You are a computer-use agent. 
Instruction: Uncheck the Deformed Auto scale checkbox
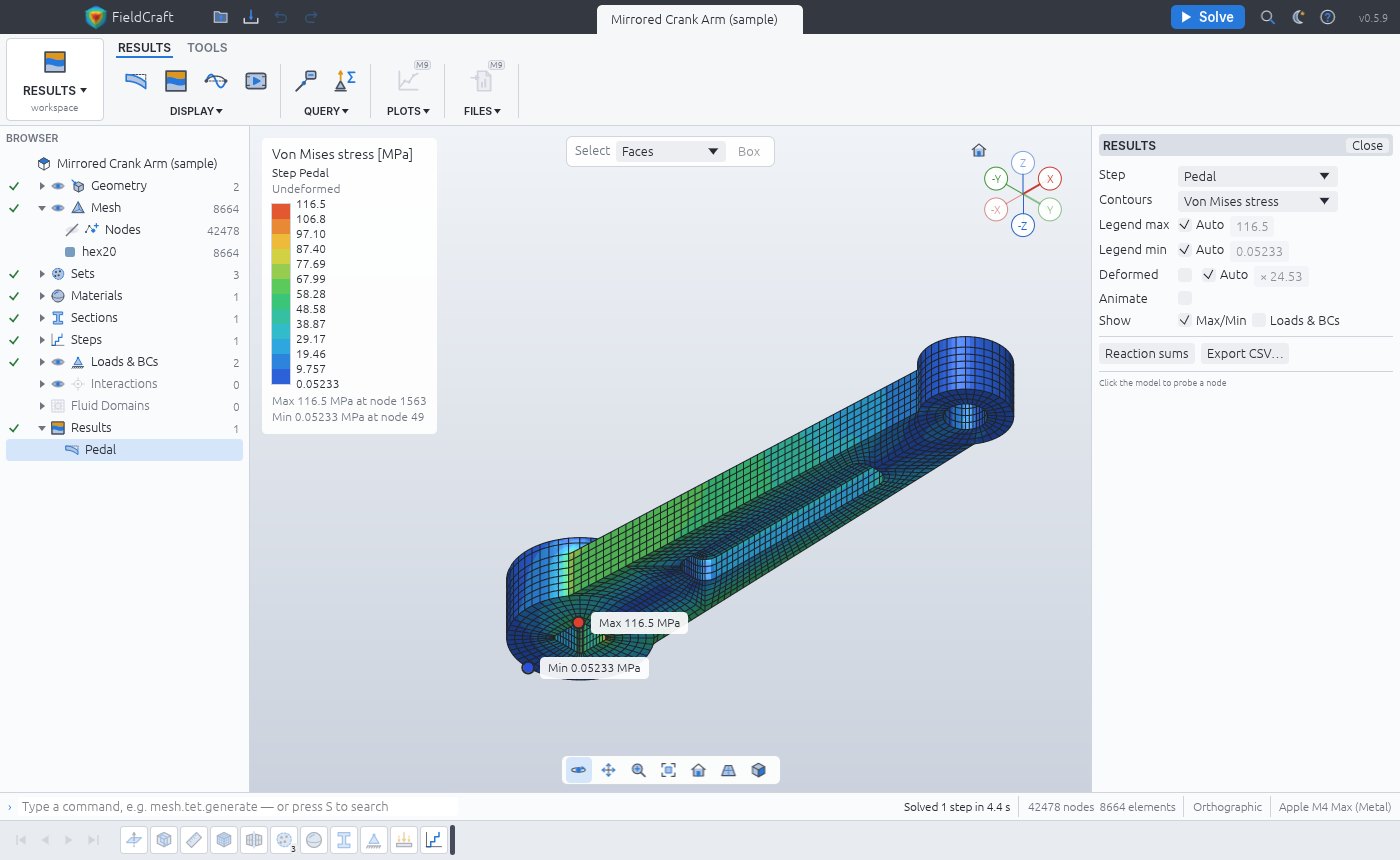[x=1209, y=275]
